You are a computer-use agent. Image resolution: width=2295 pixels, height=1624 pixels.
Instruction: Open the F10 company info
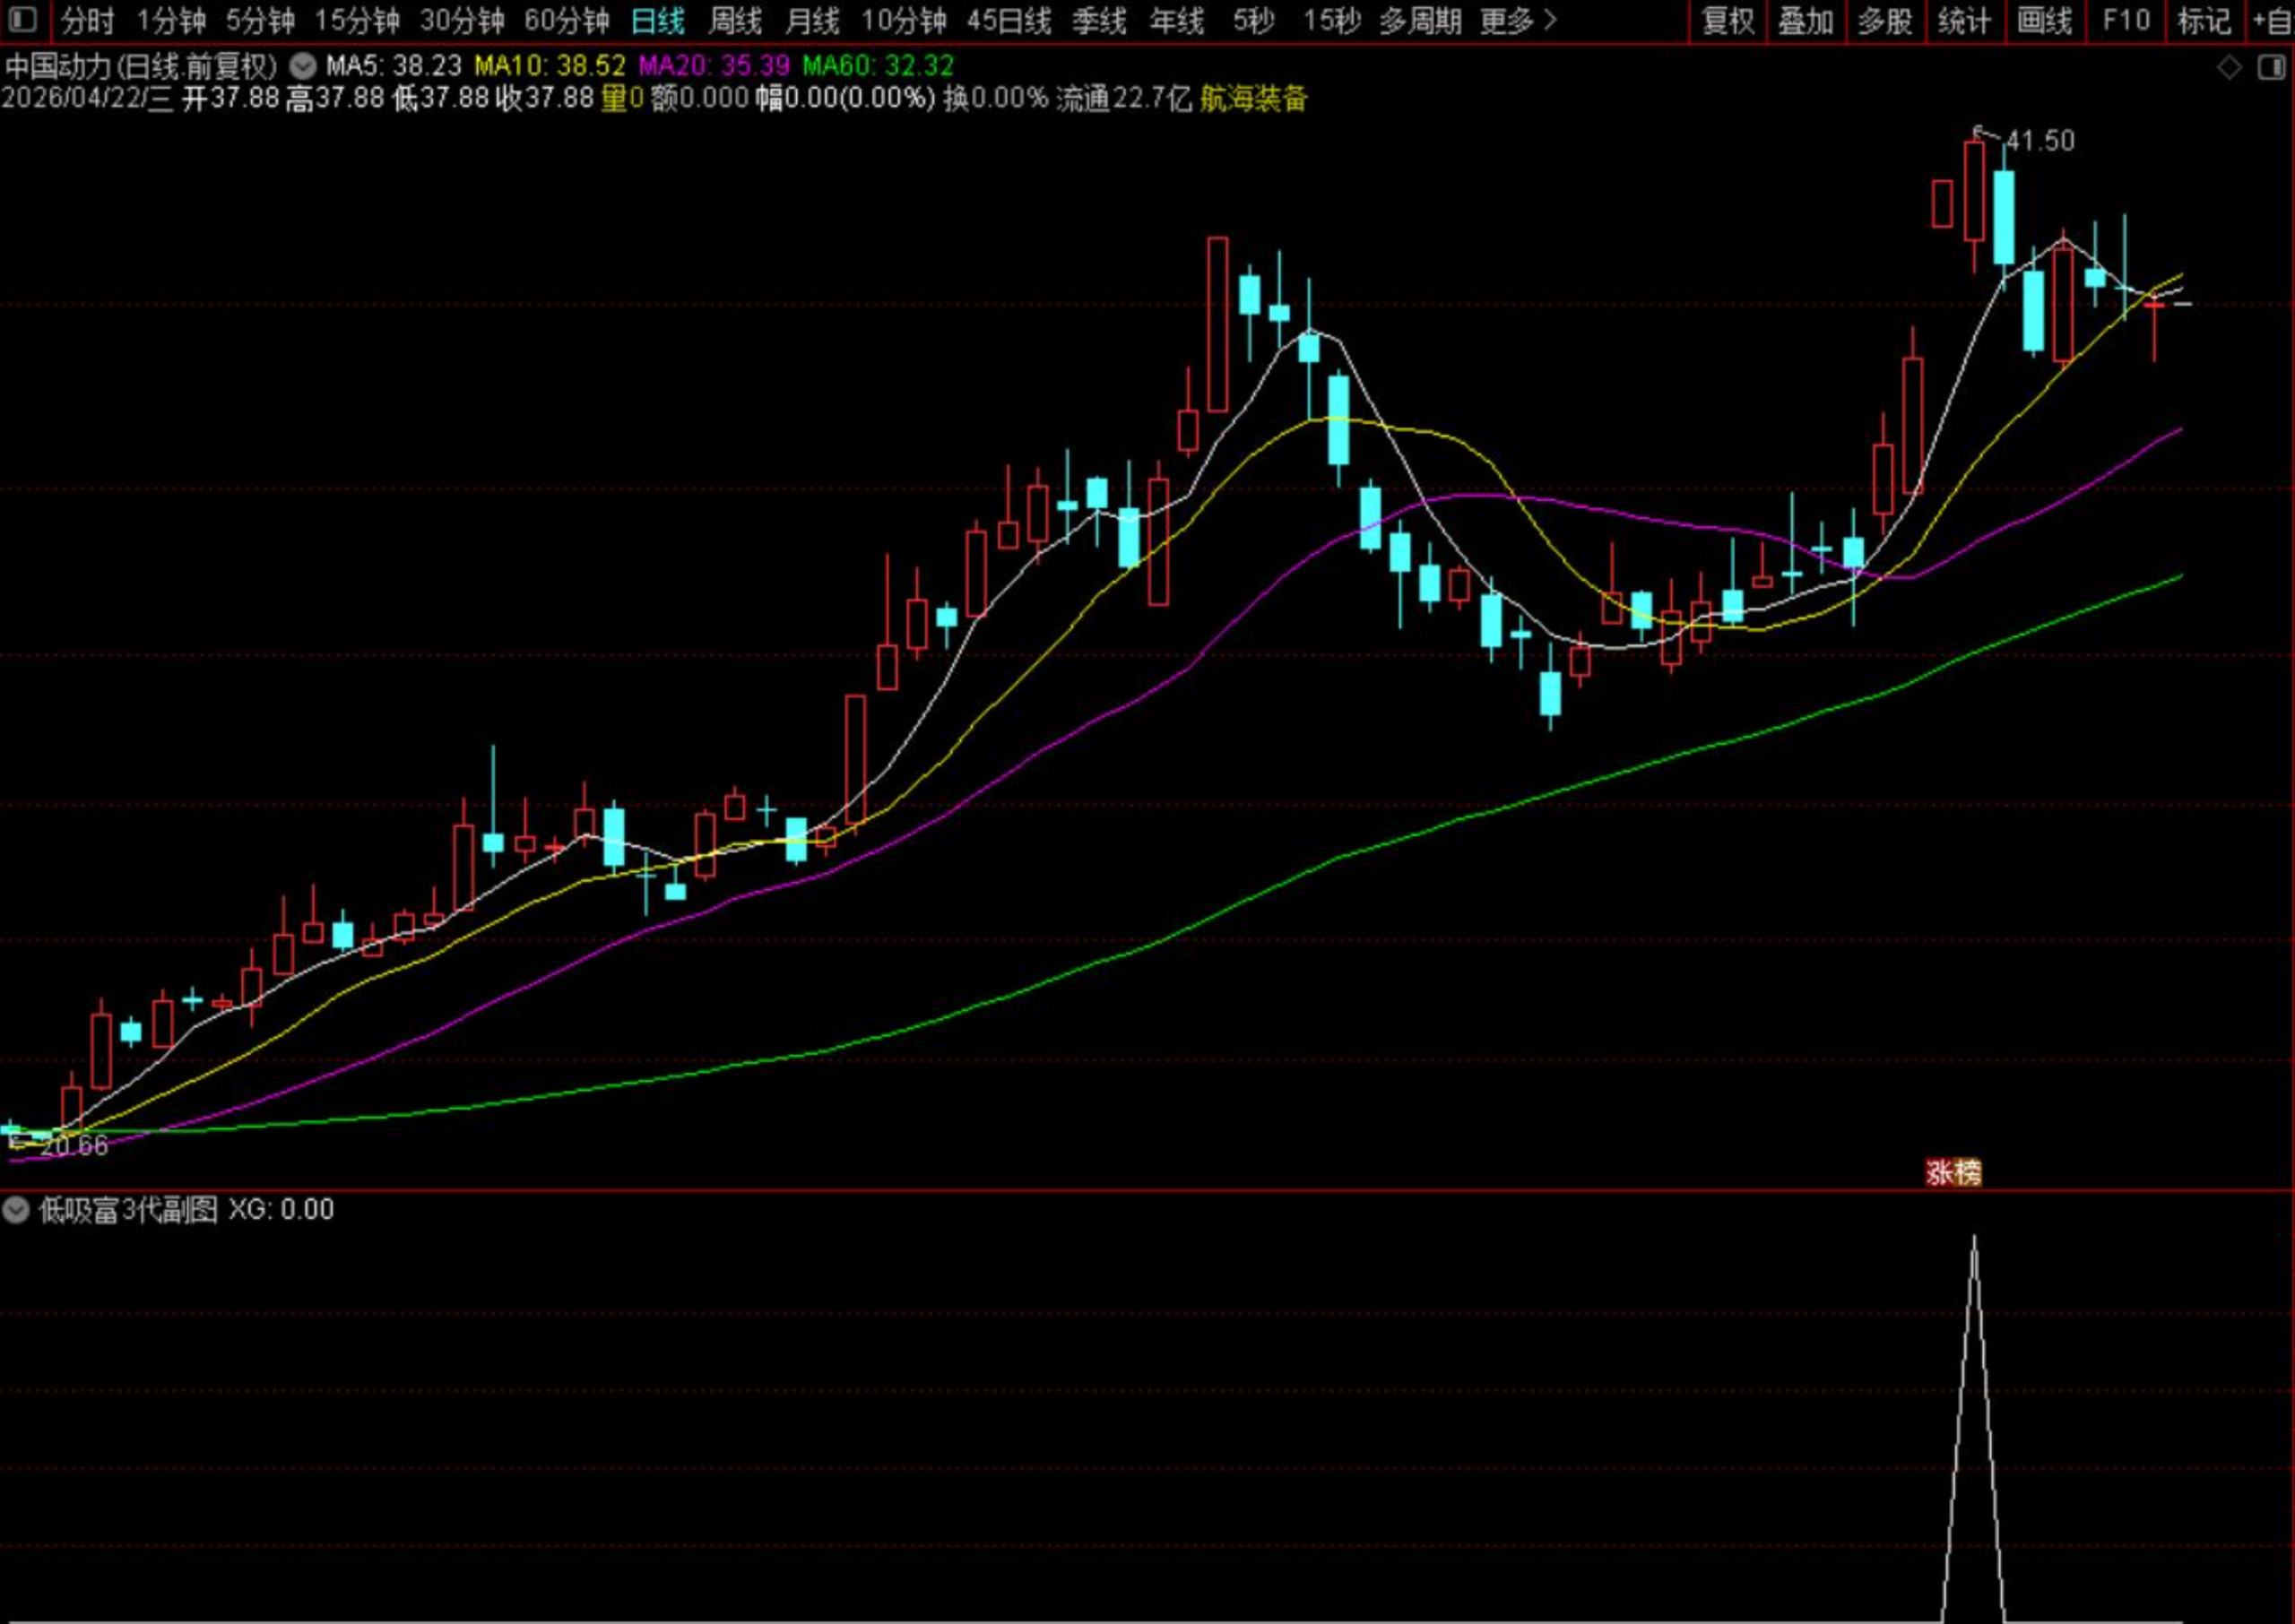2126,21
